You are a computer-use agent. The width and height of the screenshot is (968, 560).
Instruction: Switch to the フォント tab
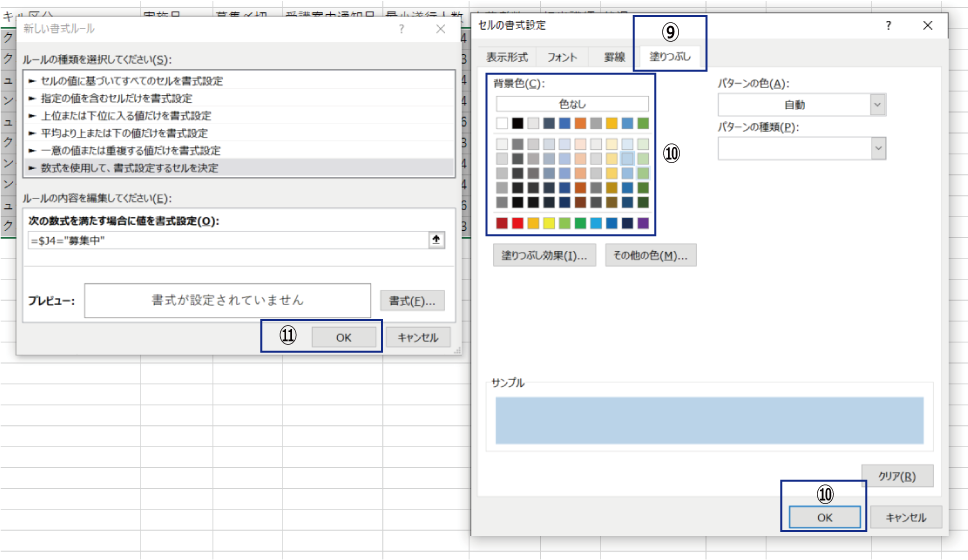tap(562, 58)
